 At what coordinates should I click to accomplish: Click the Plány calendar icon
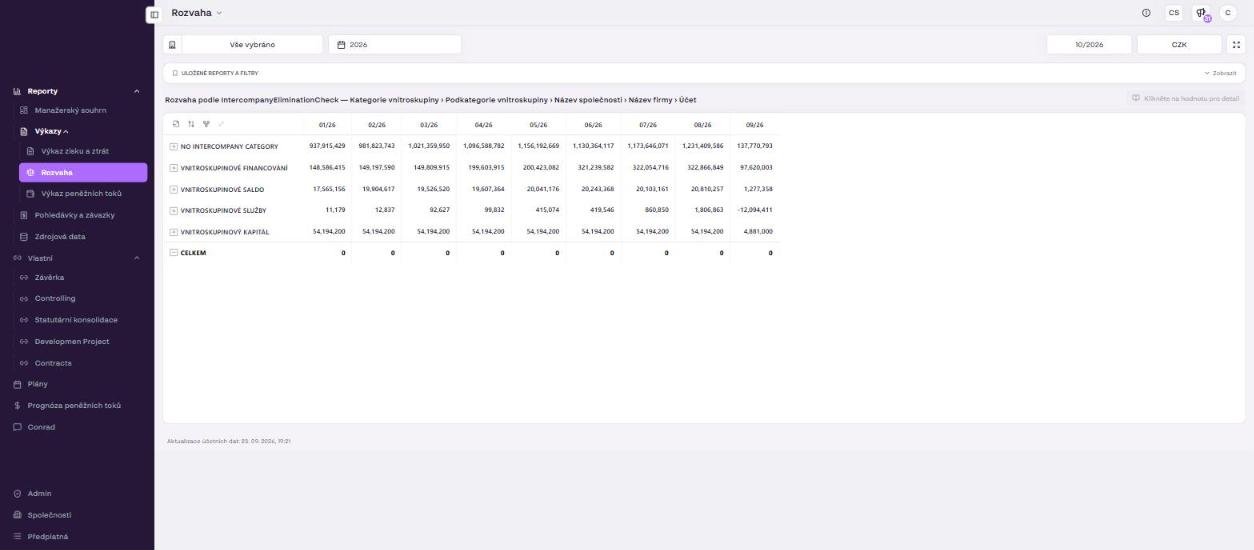tap(17, 384)
